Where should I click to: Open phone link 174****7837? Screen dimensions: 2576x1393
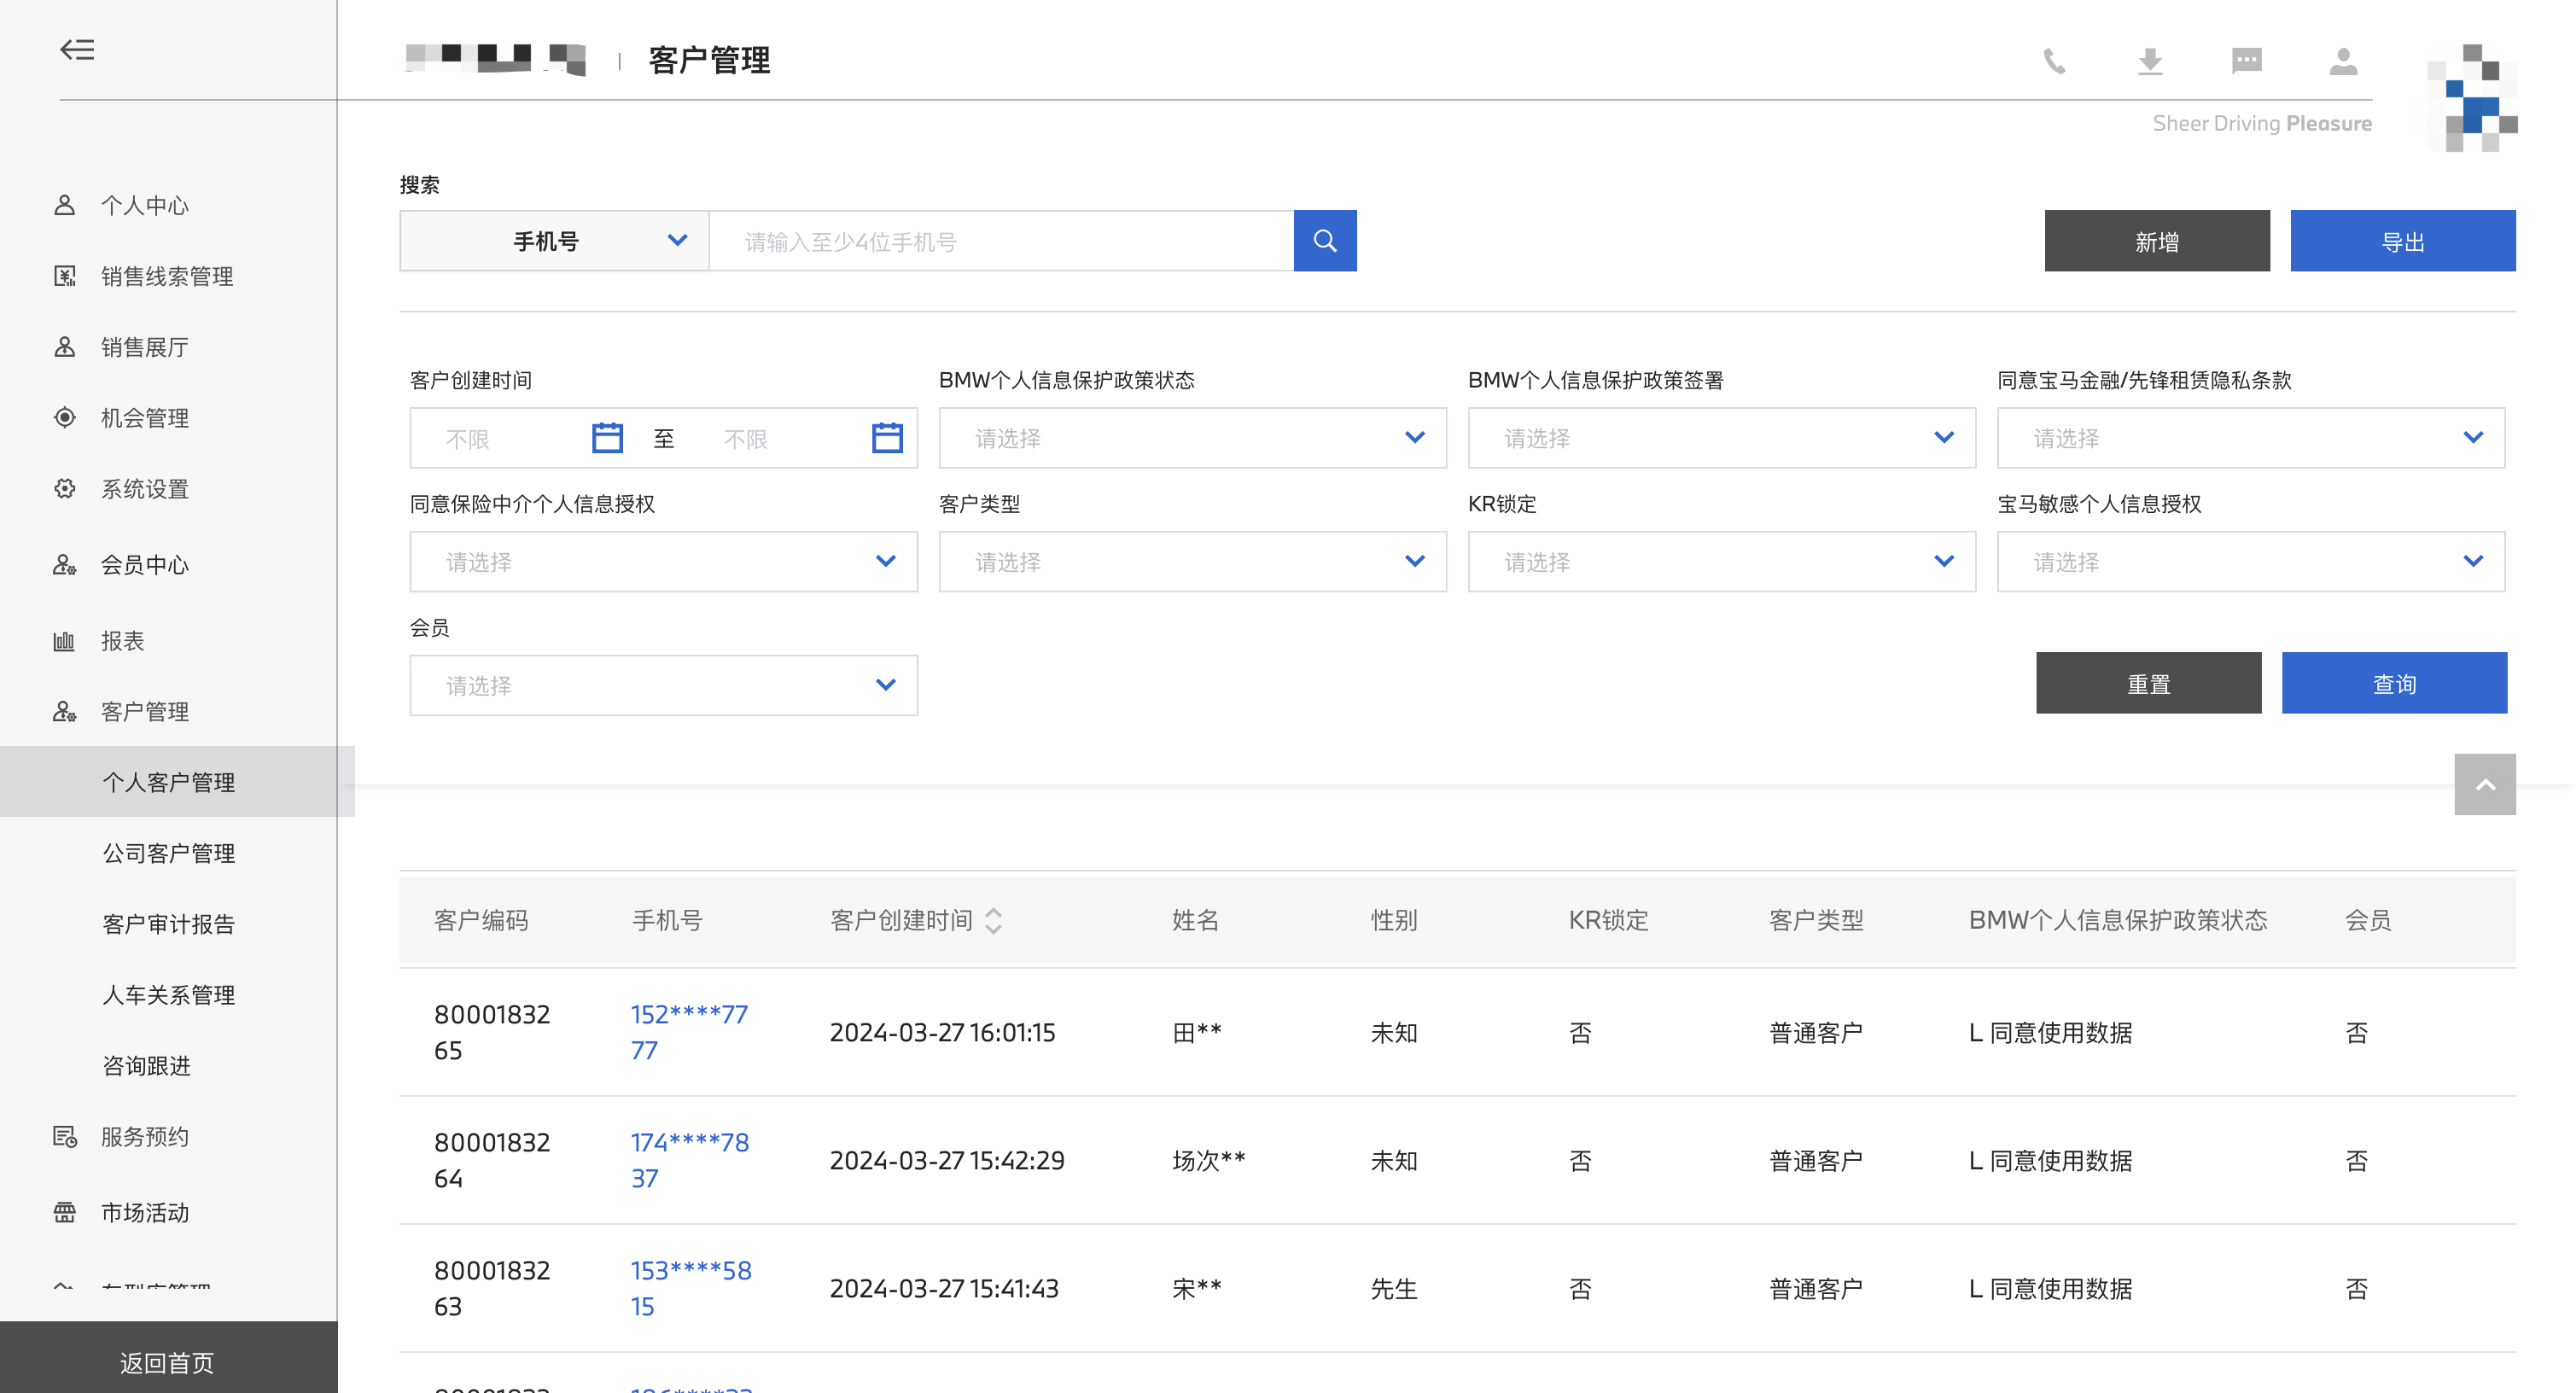(x=690, y=1160)
